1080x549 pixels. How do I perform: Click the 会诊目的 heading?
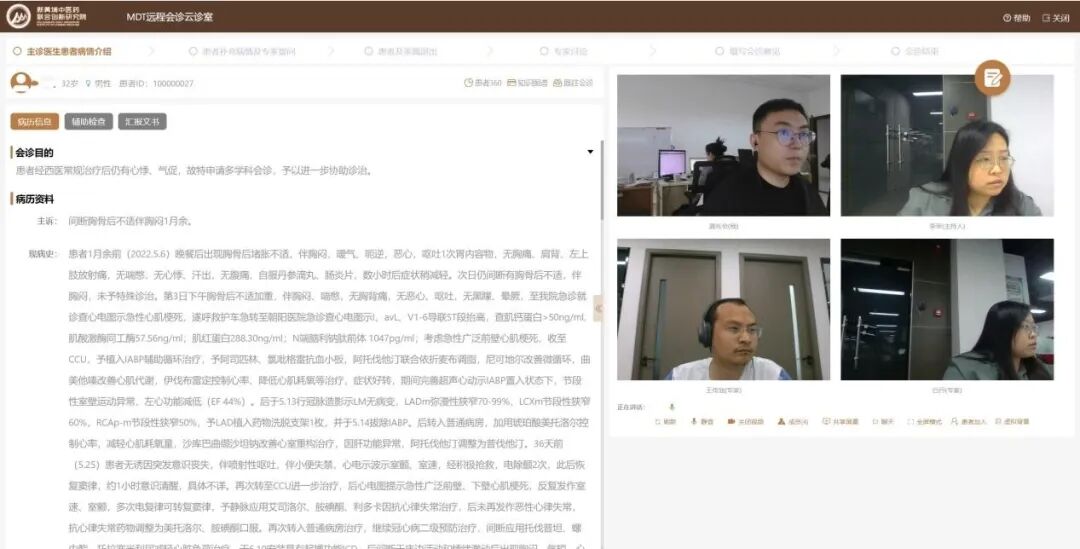point(34,152)
